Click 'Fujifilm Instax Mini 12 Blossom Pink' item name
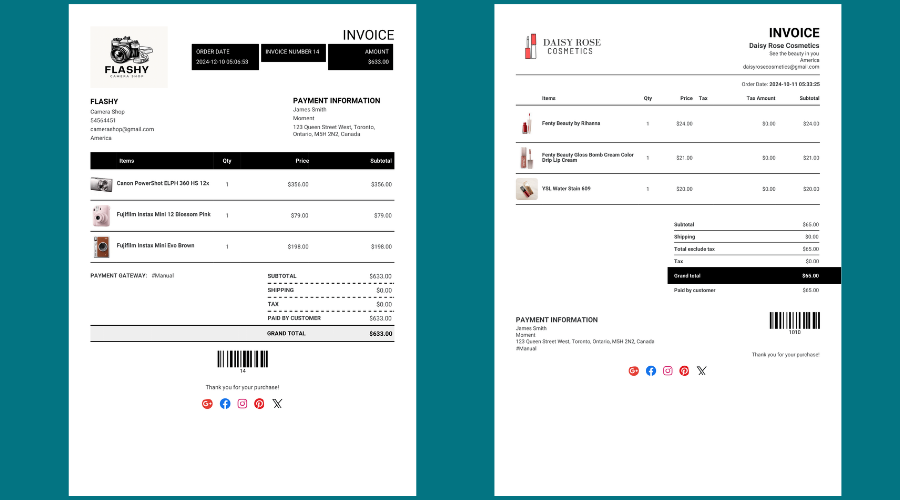900x500 pixels. coord(164,215)
